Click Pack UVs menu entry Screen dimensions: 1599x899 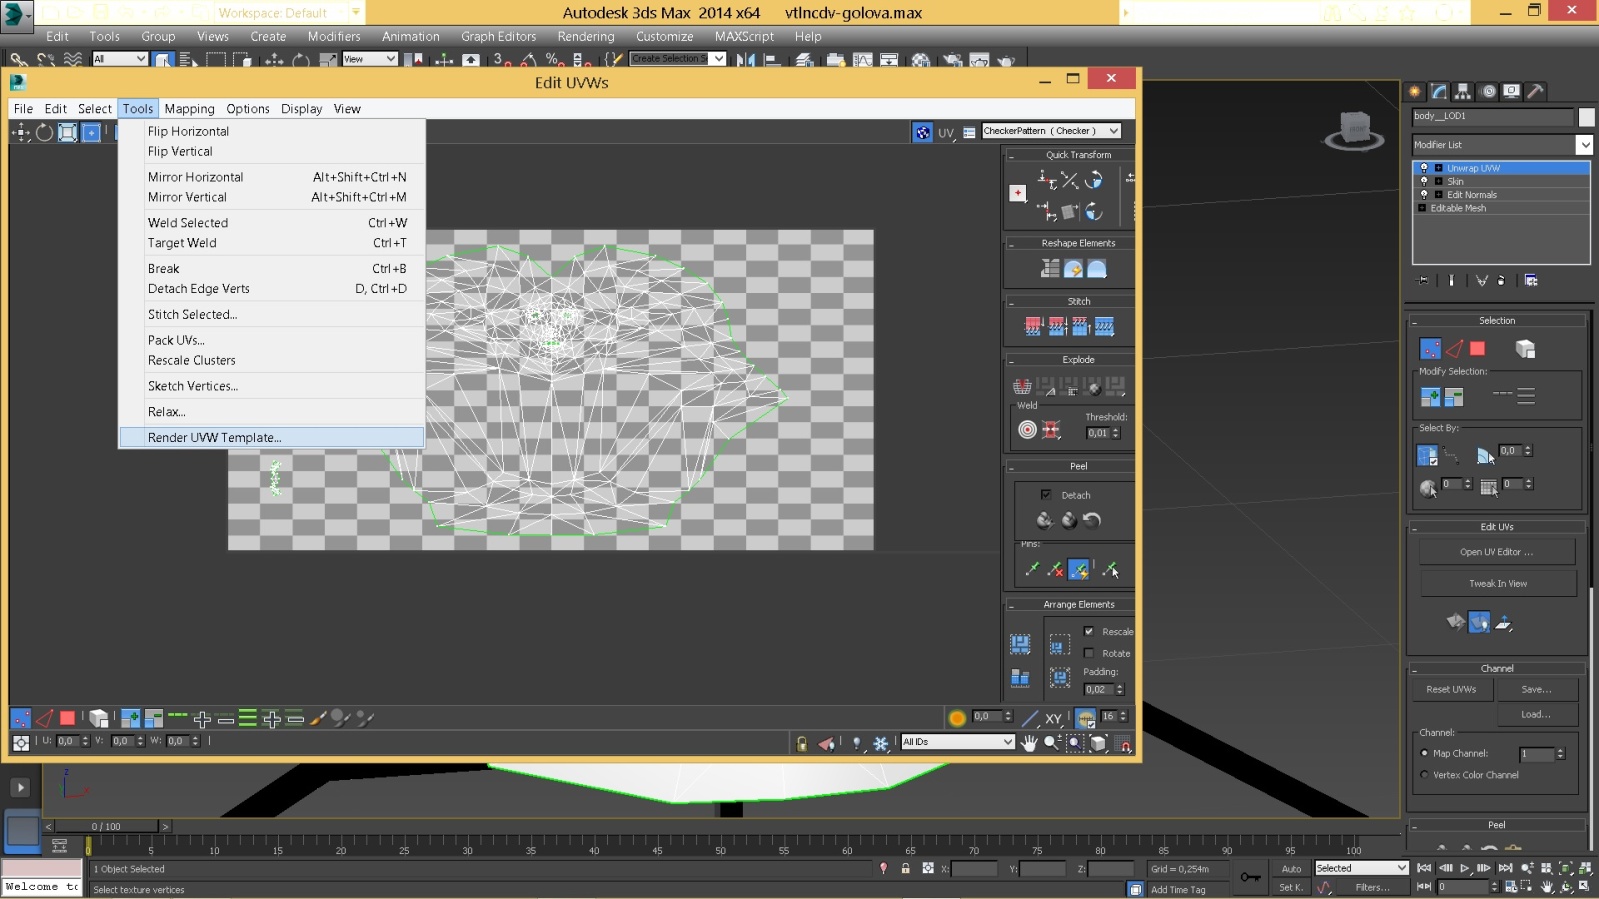(271, 340)
